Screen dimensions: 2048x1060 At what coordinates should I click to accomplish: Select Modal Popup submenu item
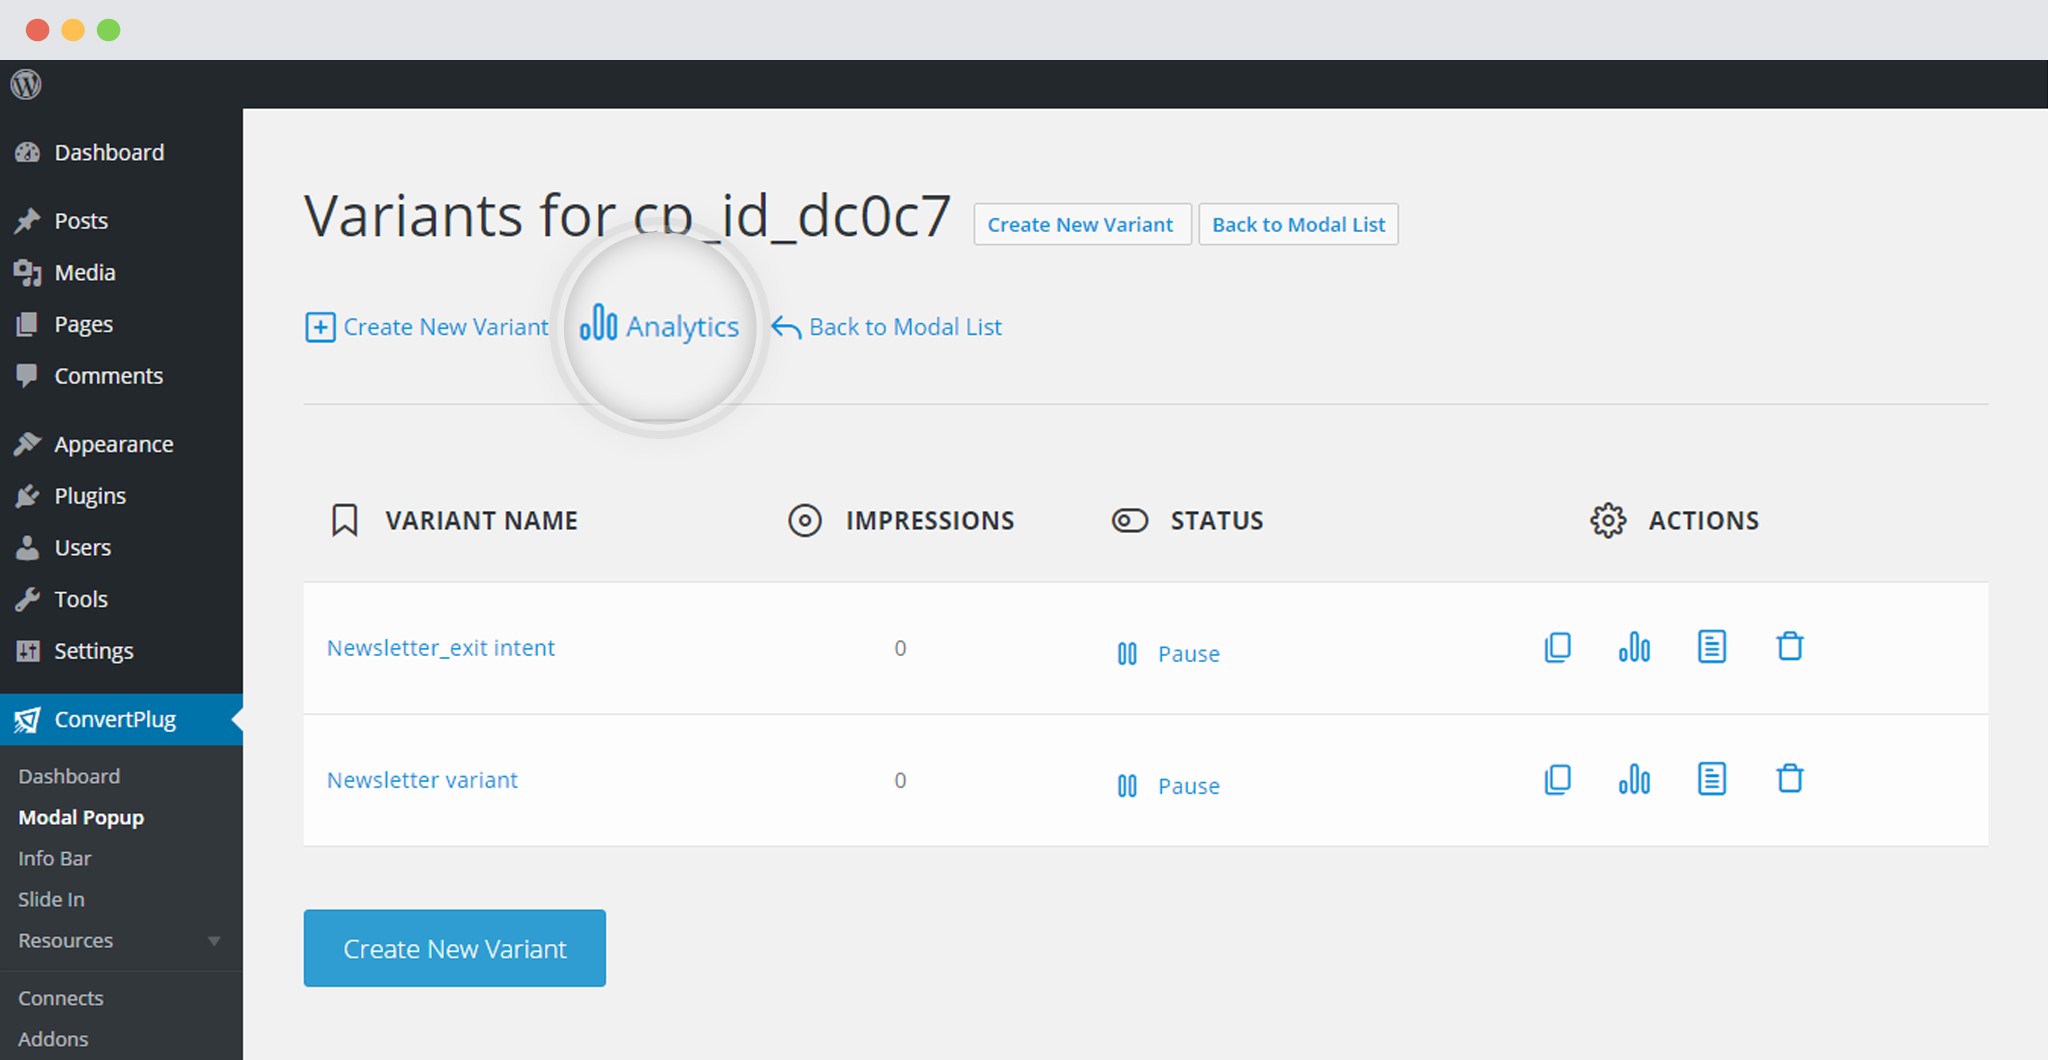coord(81,817)
